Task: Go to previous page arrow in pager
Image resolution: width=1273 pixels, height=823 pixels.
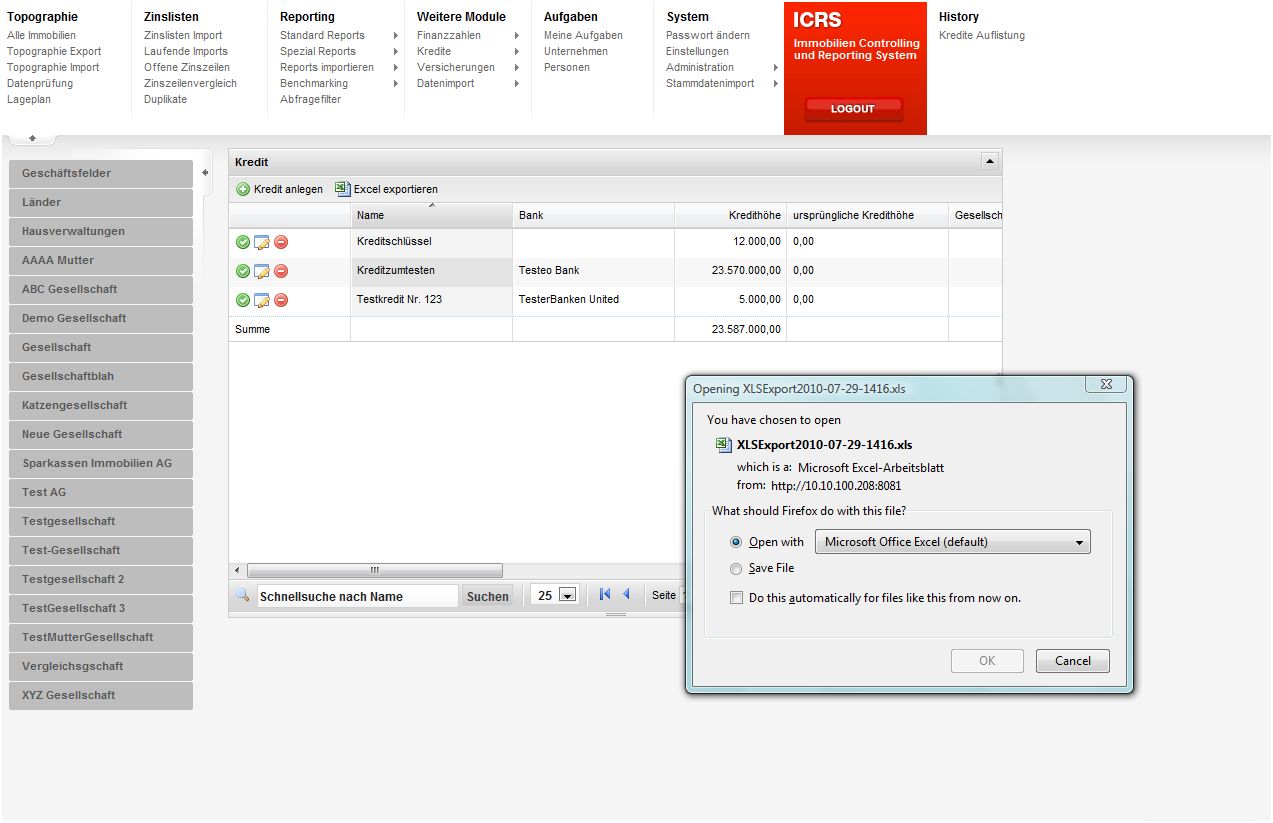Action: coord(627,594)
